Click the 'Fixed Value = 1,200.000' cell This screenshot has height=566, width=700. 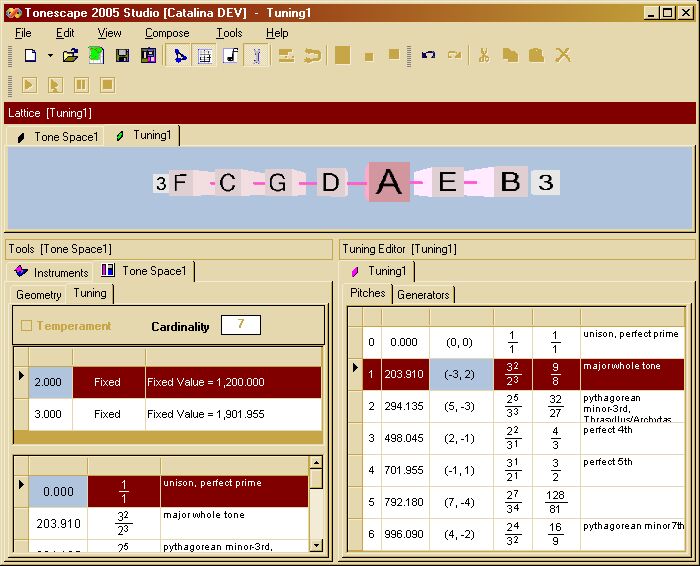(x=233, y=382)
